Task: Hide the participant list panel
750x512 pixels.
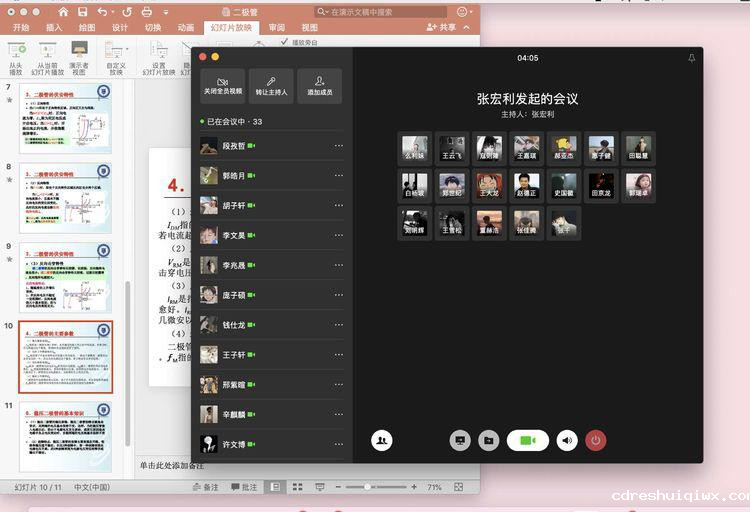Action: tap(381, 440)
